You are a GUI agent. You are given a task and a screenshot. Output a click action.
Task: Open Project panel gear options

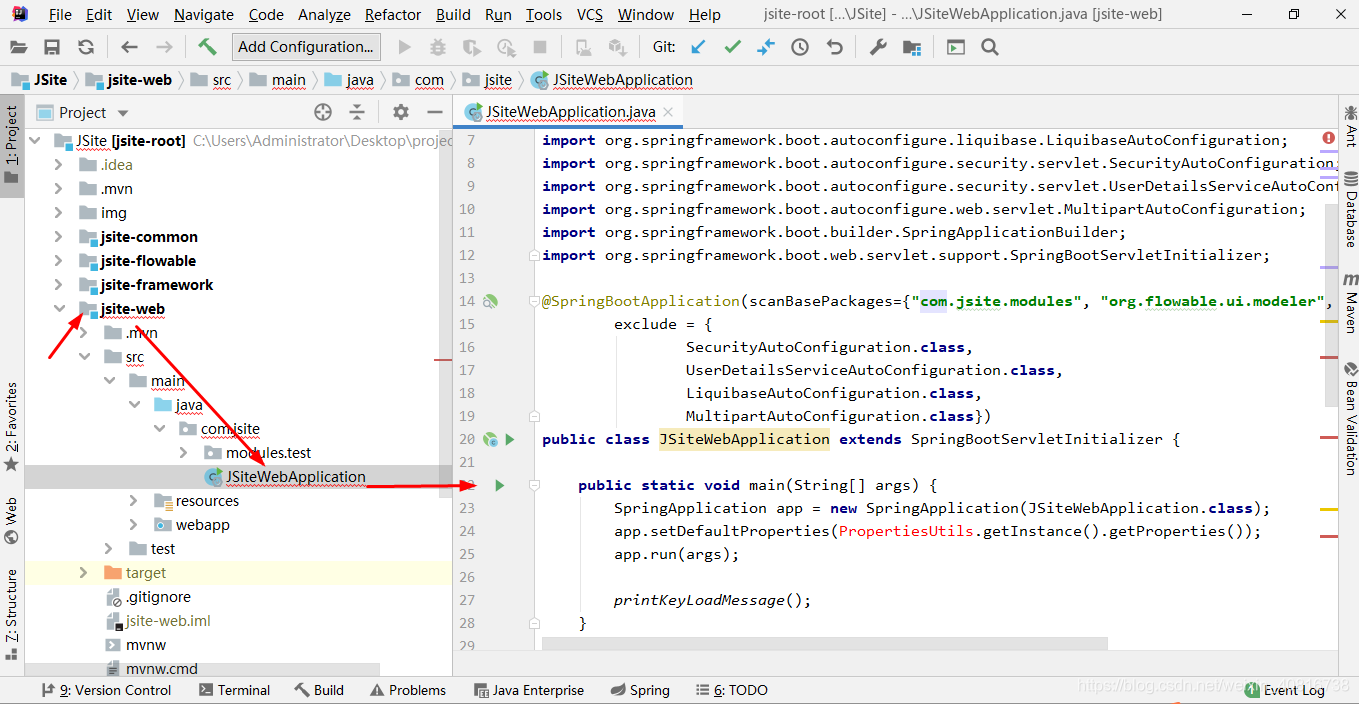pyautogui.click(x=401, y=112)
